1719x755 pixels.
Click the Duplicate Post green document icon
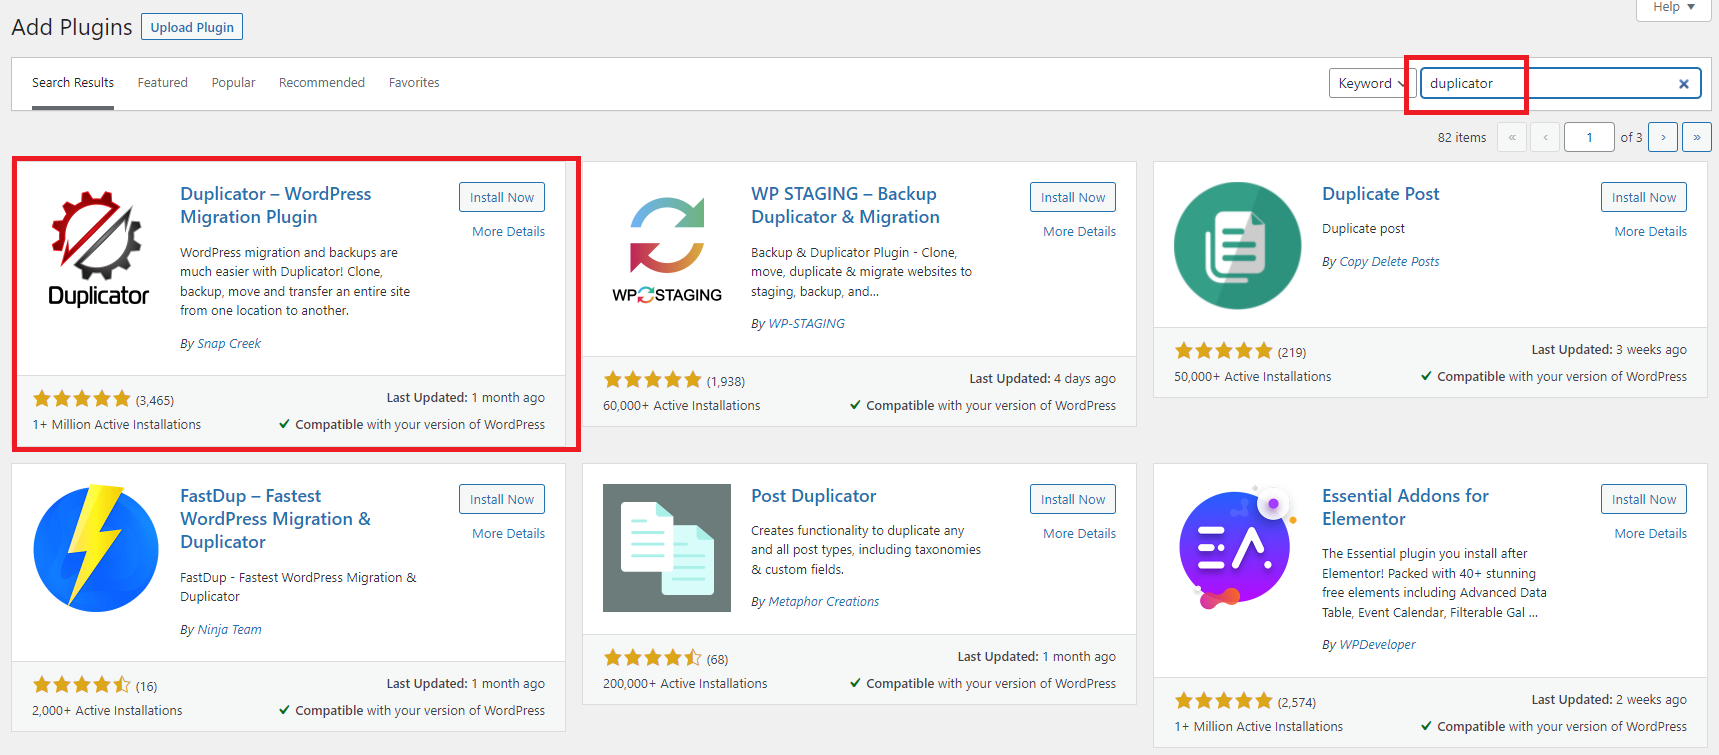(x=1237, y=246)
